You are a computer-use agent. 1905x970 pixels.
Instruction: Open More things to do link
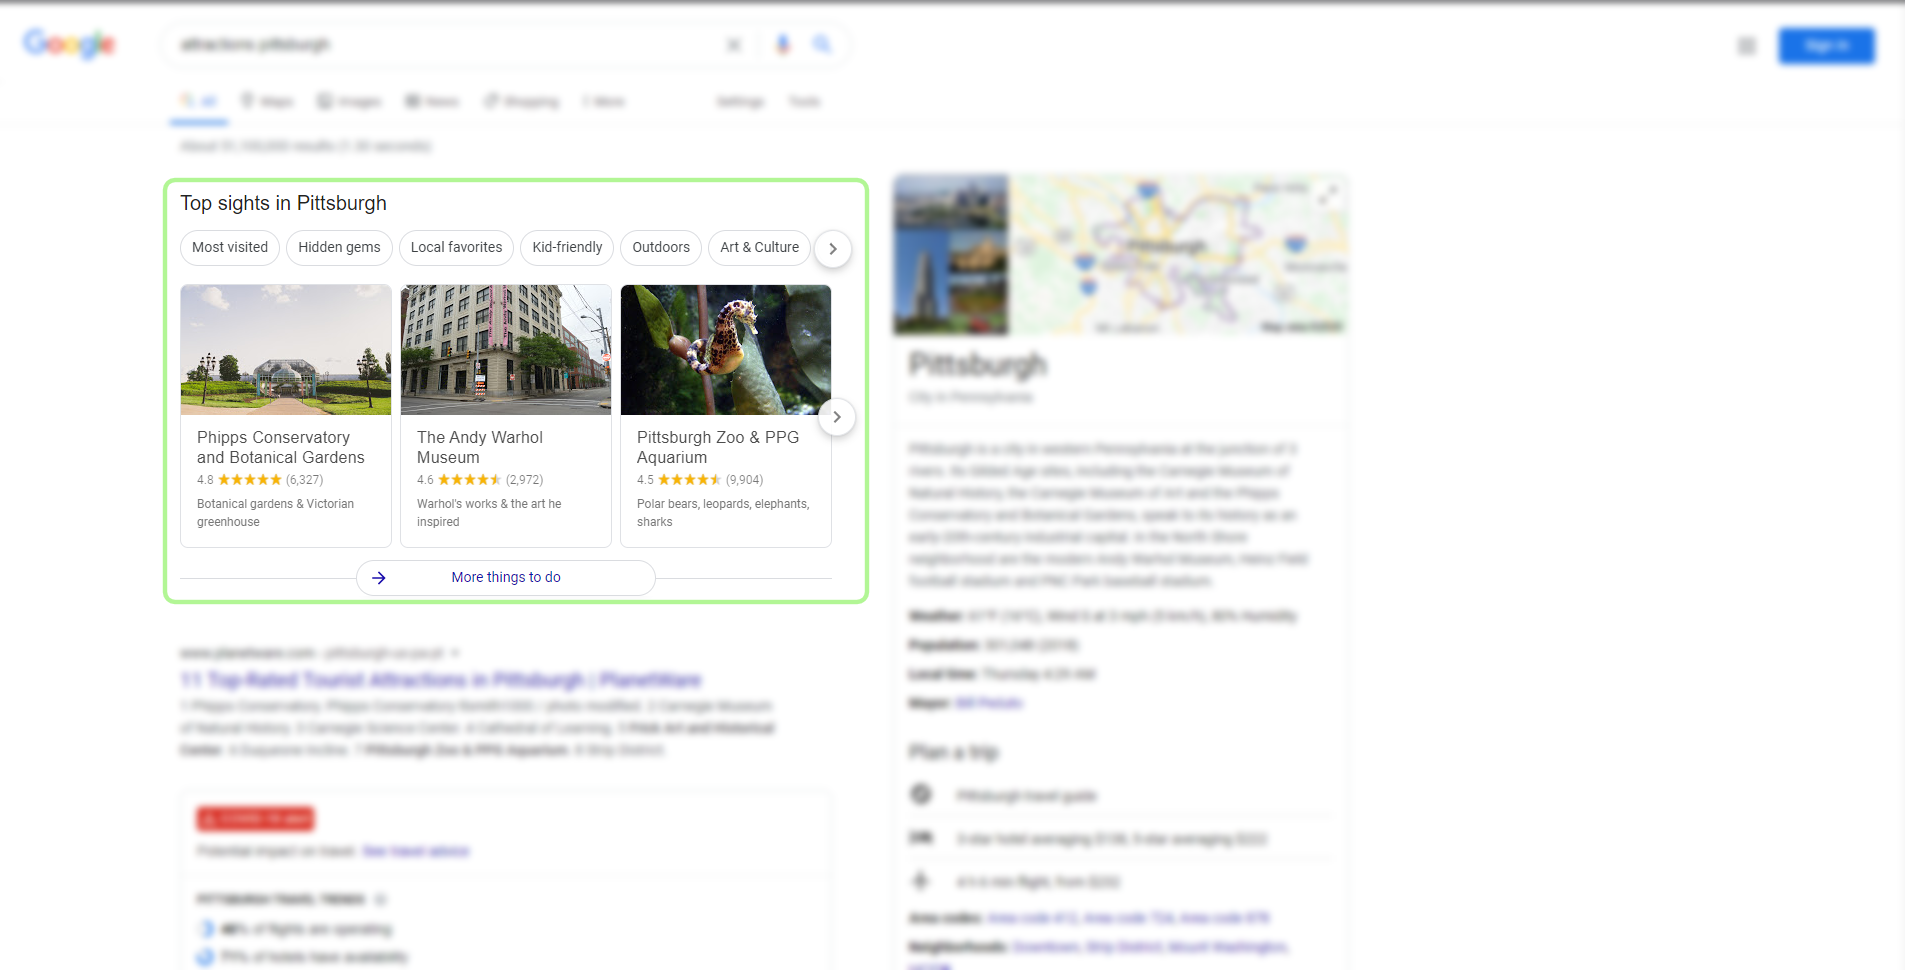506,577
